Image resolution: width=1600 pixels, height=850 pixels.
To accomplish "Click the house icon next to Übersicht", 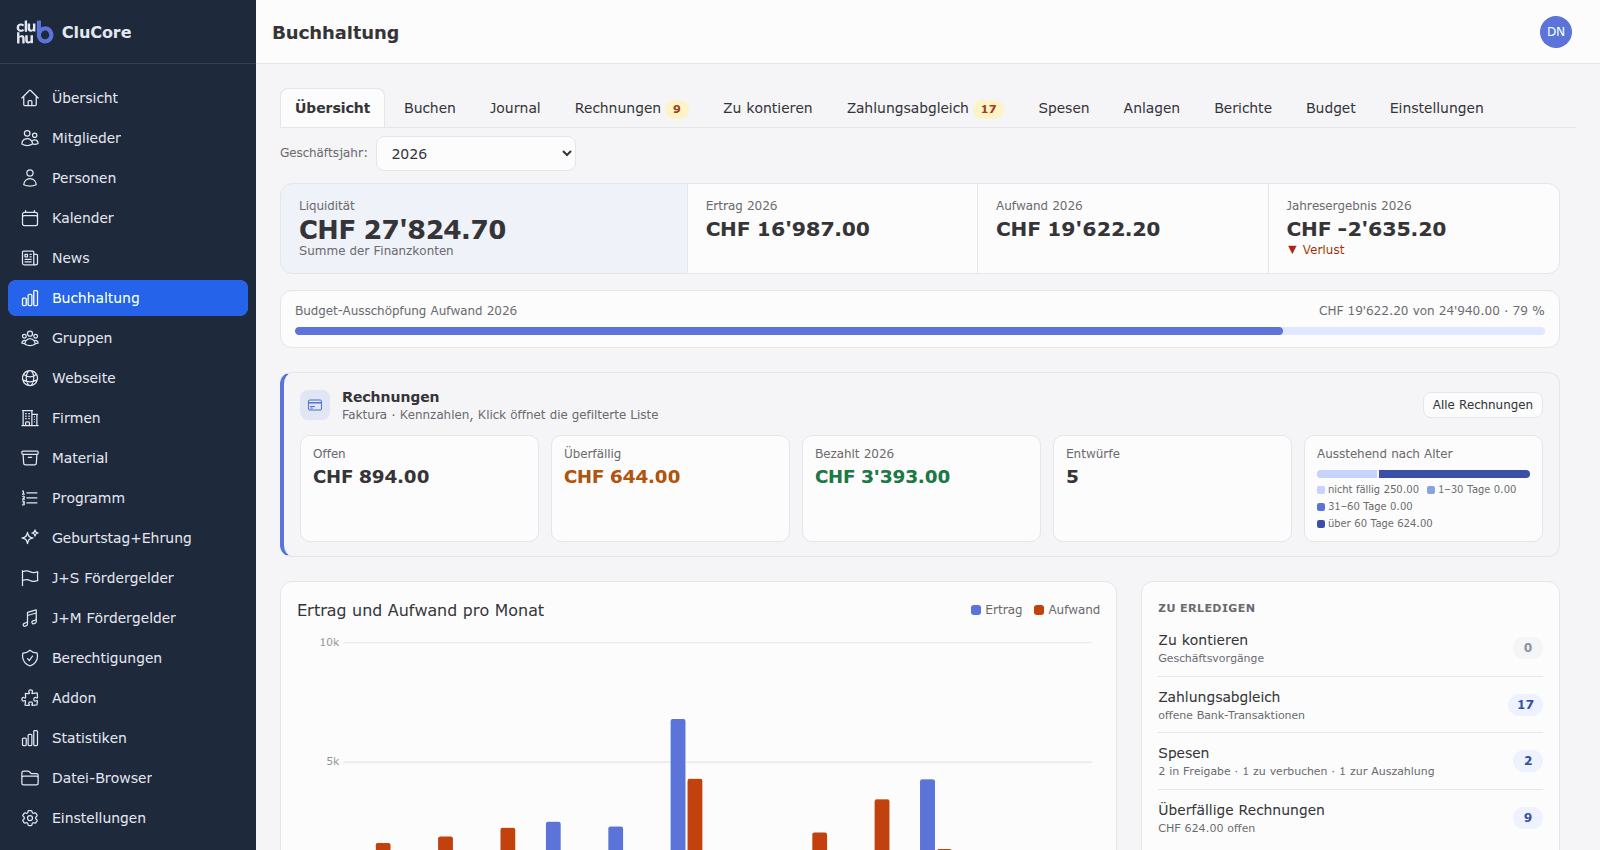I will tap(30, 98).
